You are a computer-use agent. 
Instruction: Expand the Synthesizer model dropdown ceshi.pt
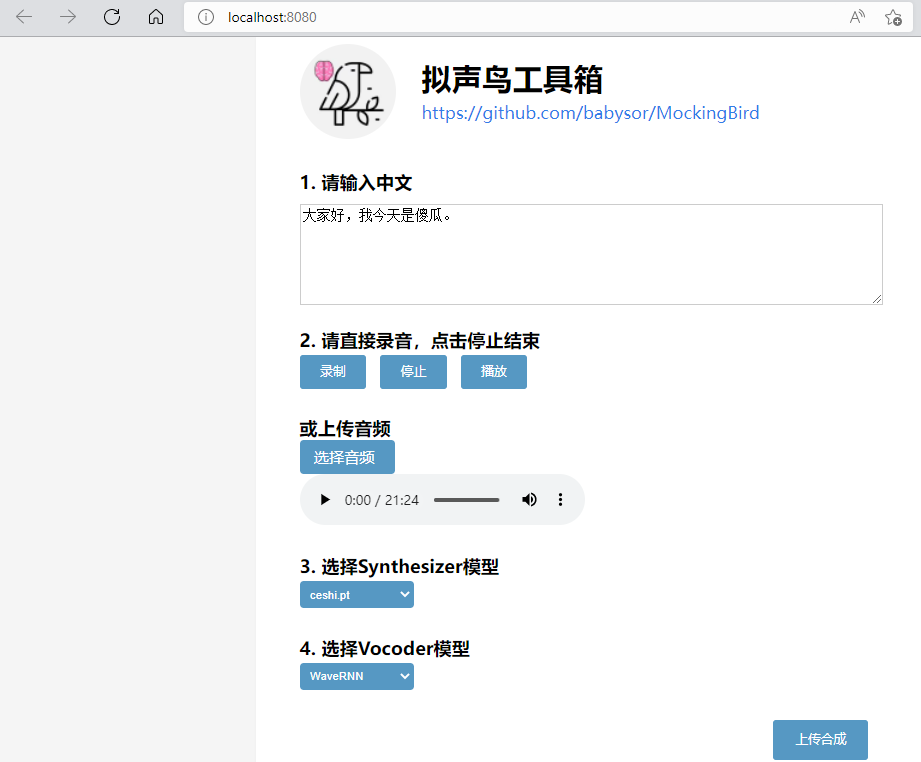pos(356,595)
